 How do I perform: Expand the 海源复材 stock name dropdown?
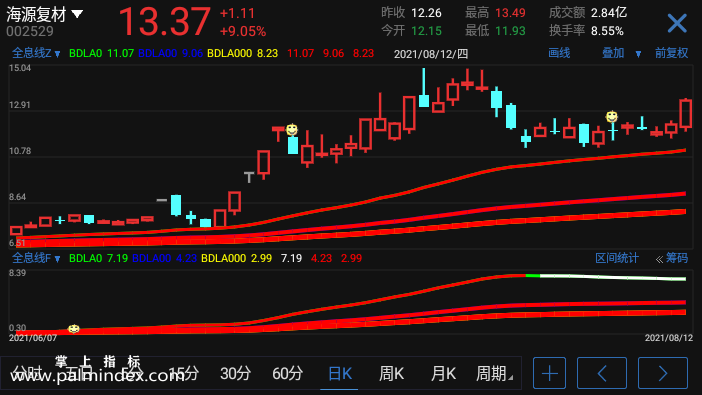pyautogui.click(x=77, y=14)
